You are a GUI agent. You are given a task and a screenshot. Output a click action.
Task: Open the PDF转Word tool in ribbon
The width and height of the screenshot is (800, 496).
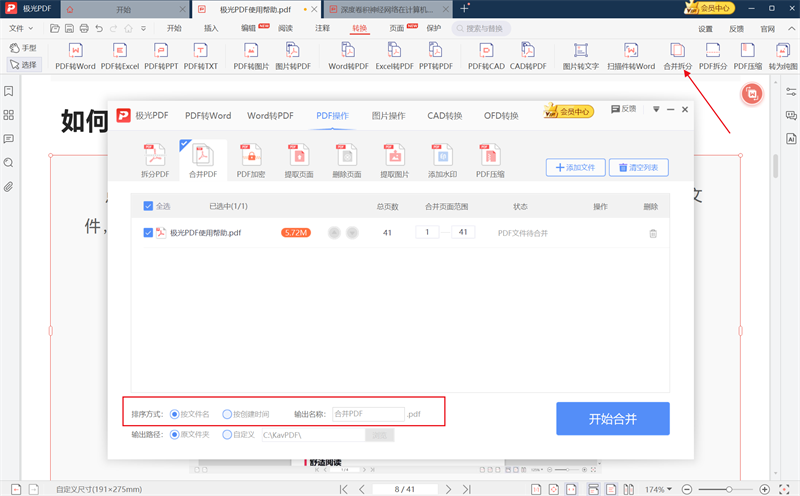(75, 57)
